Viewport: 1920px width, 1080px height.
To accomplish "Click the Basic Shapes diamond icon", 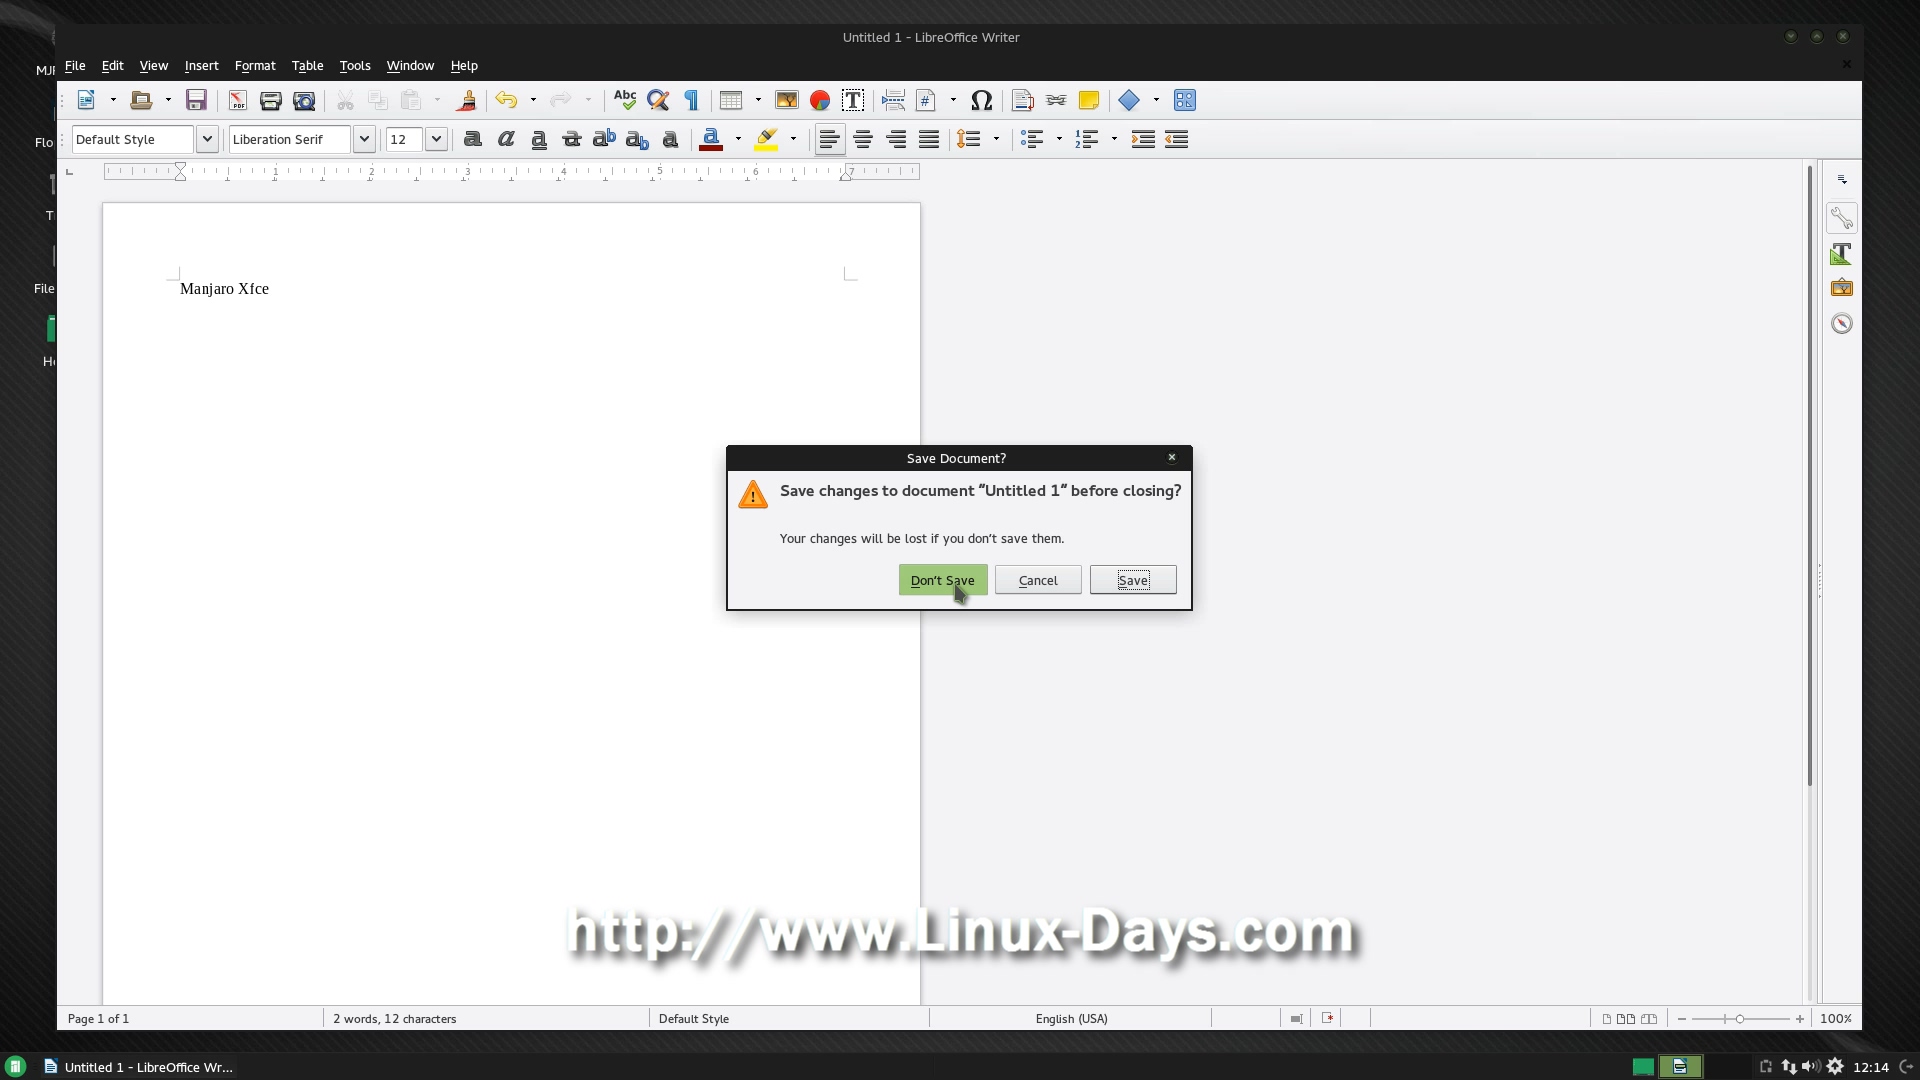I will coord(1129,100).
